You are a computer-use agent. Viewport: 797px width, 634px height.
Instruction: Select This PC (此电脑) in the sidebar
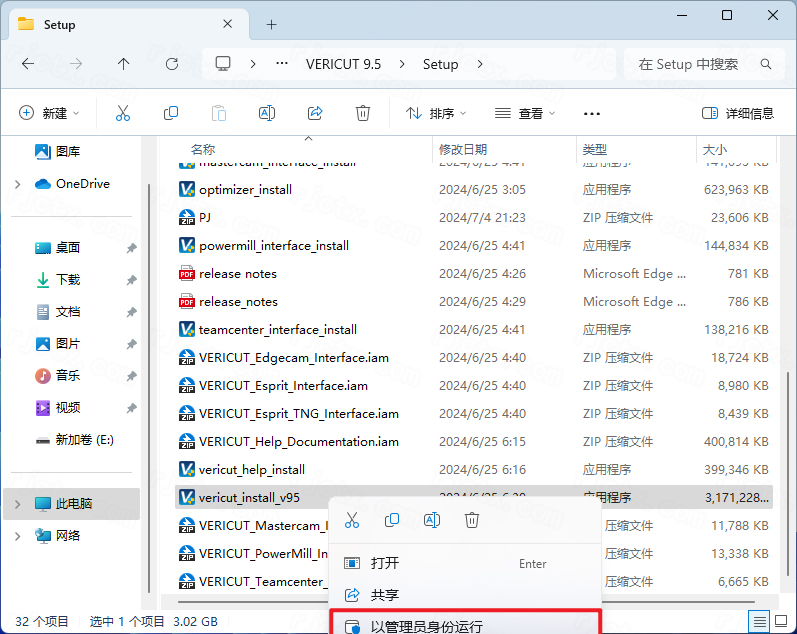[71, 504]
